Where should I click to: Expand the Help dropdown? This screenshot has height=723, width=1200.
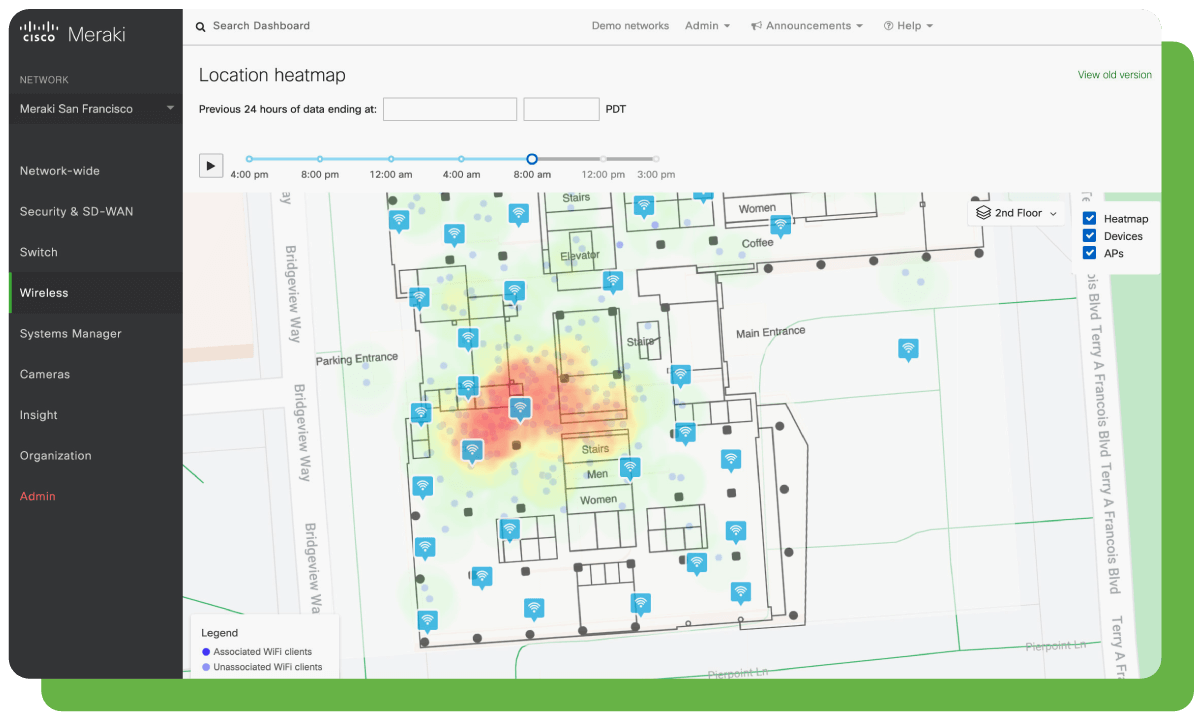click(908, 26)
